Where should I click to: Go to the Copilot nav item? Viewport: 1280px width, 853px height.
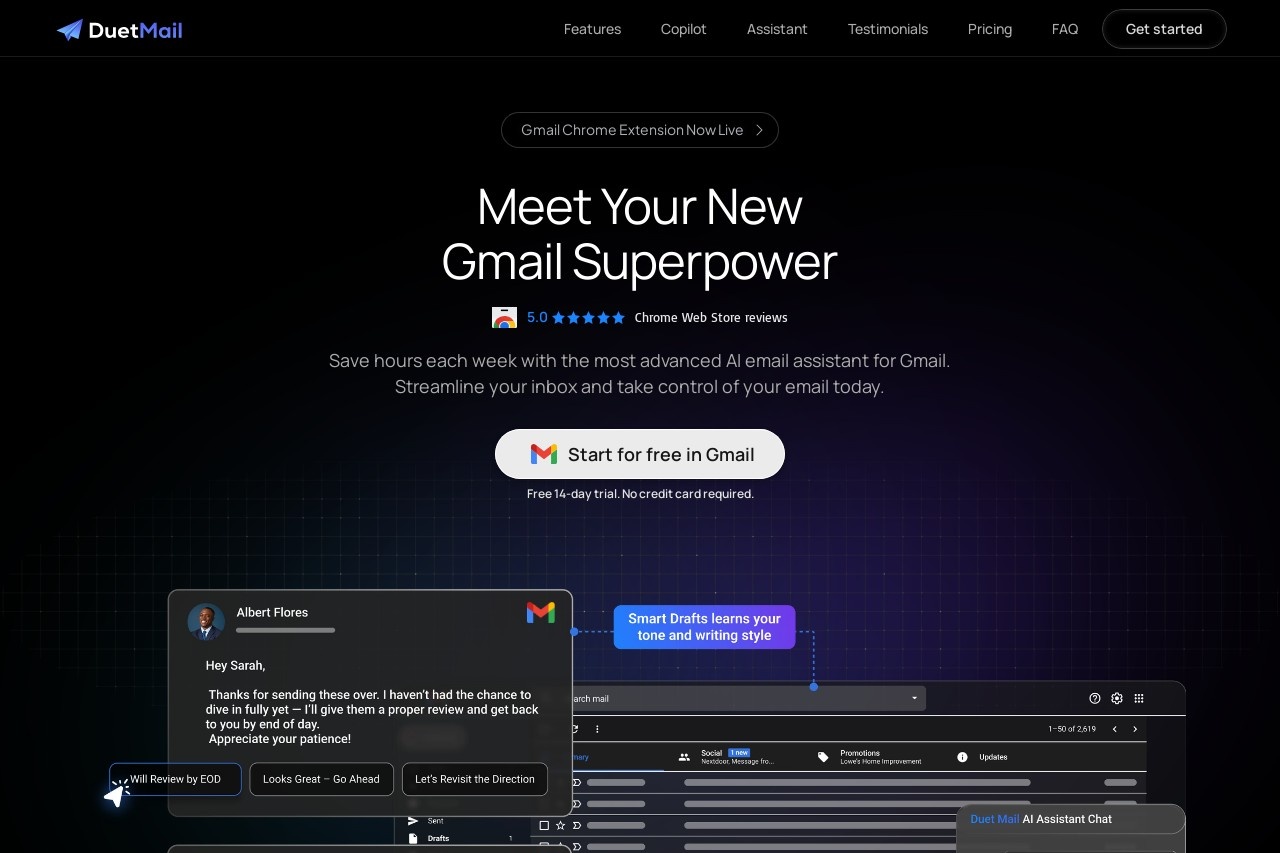click(684, 29)
